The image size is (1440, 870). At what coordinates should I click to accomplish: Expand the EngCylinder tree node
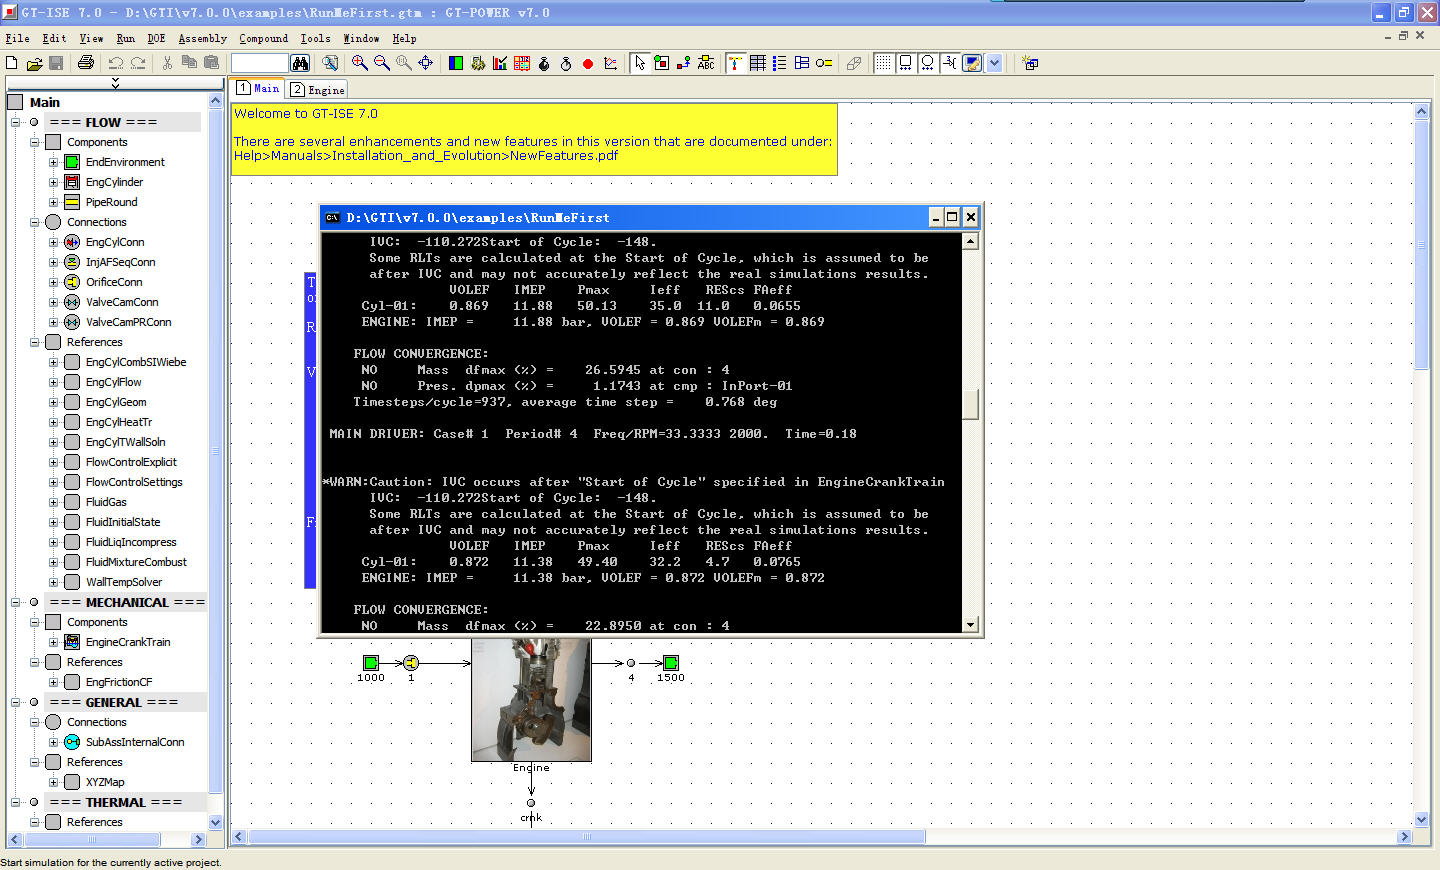pyautogui.click(x=53, y=182)
